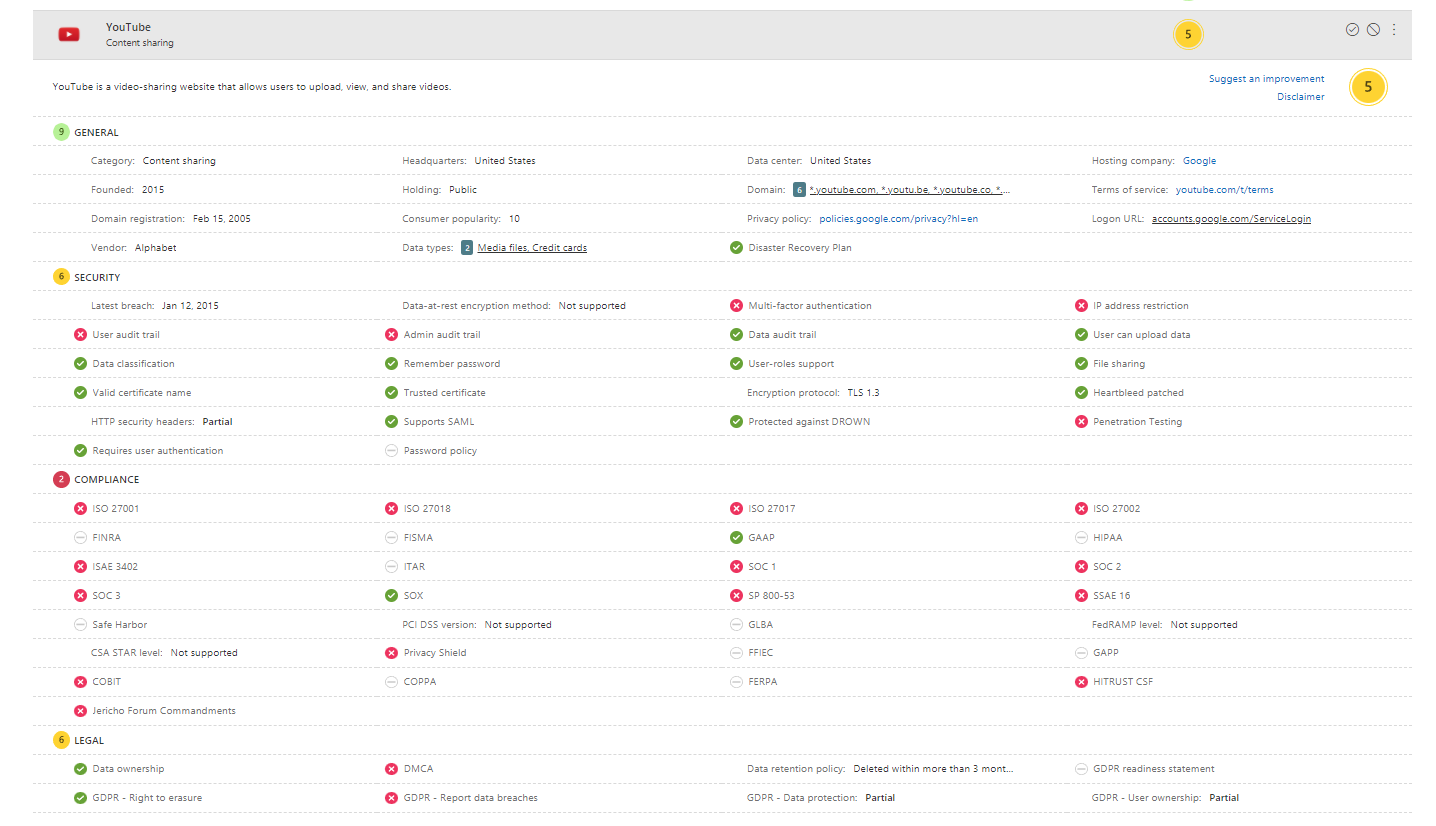Click the YouTube logo icon
Viewport: 1436px width, 826px height.
coord(68,35)
